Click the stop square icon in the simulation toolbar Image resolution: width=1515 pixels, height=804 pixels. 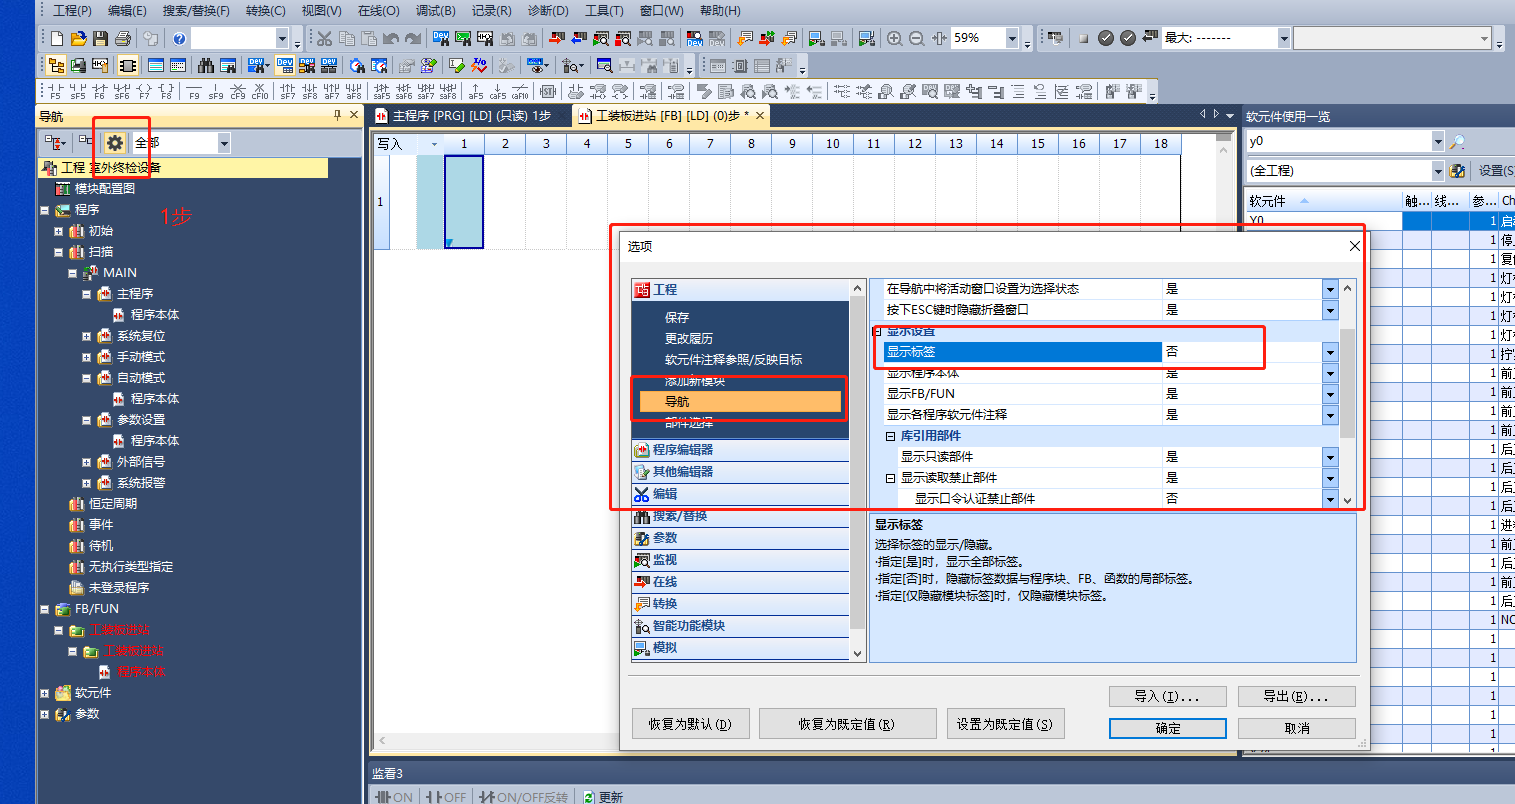coord(1083,38)
